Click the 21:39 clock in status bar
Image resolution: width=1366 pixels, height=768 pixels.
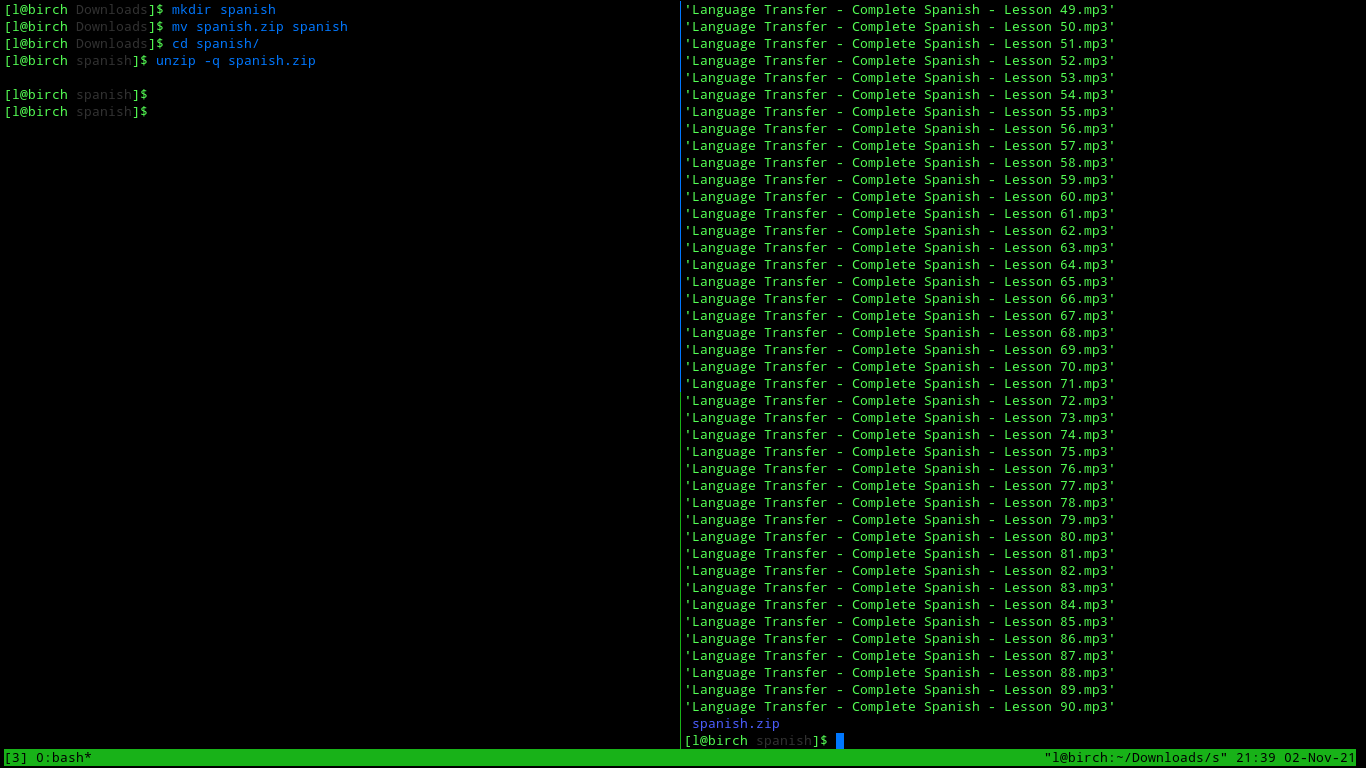[1256, 758]
